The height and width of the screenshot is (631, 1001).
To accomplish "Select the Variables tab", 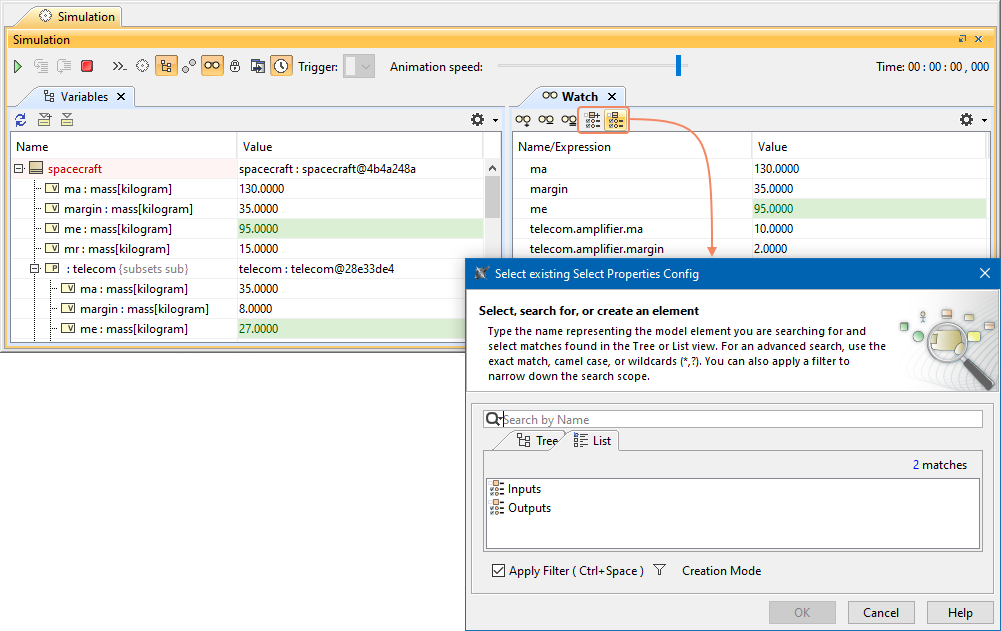I will tap(84, 97).
